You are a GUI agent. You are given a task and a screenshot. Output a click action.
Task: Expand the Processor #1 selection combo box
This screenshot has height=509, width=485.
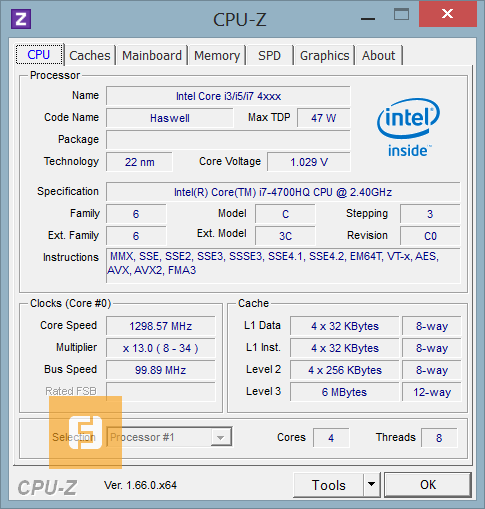(x=169, y=437)
